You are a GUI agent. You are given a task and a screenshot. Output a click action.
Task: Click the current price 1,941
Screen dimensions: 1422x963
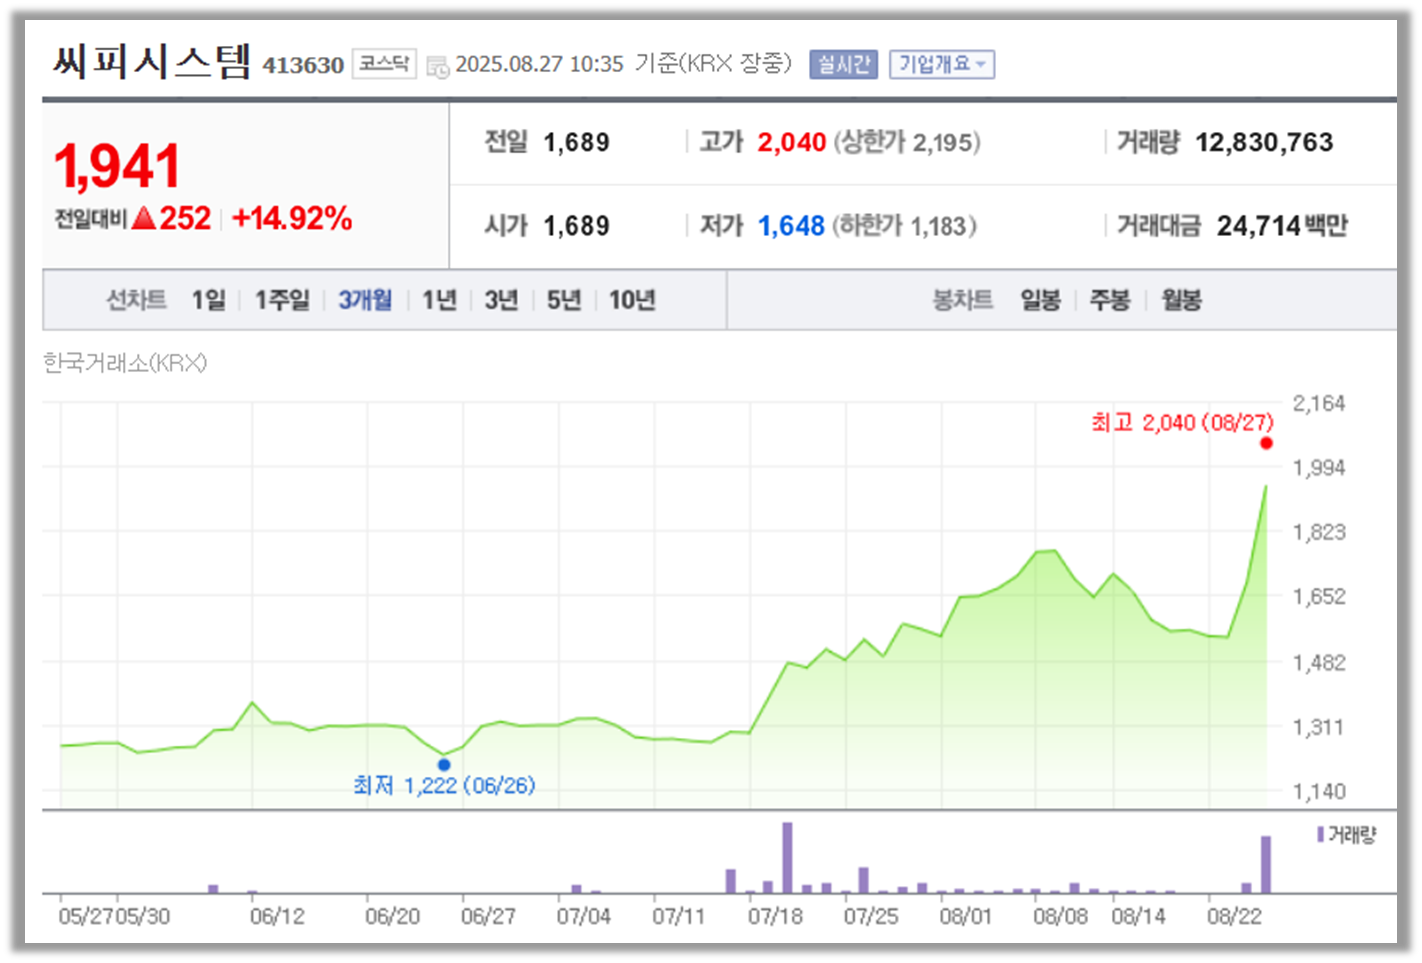(x=117, y=166)
